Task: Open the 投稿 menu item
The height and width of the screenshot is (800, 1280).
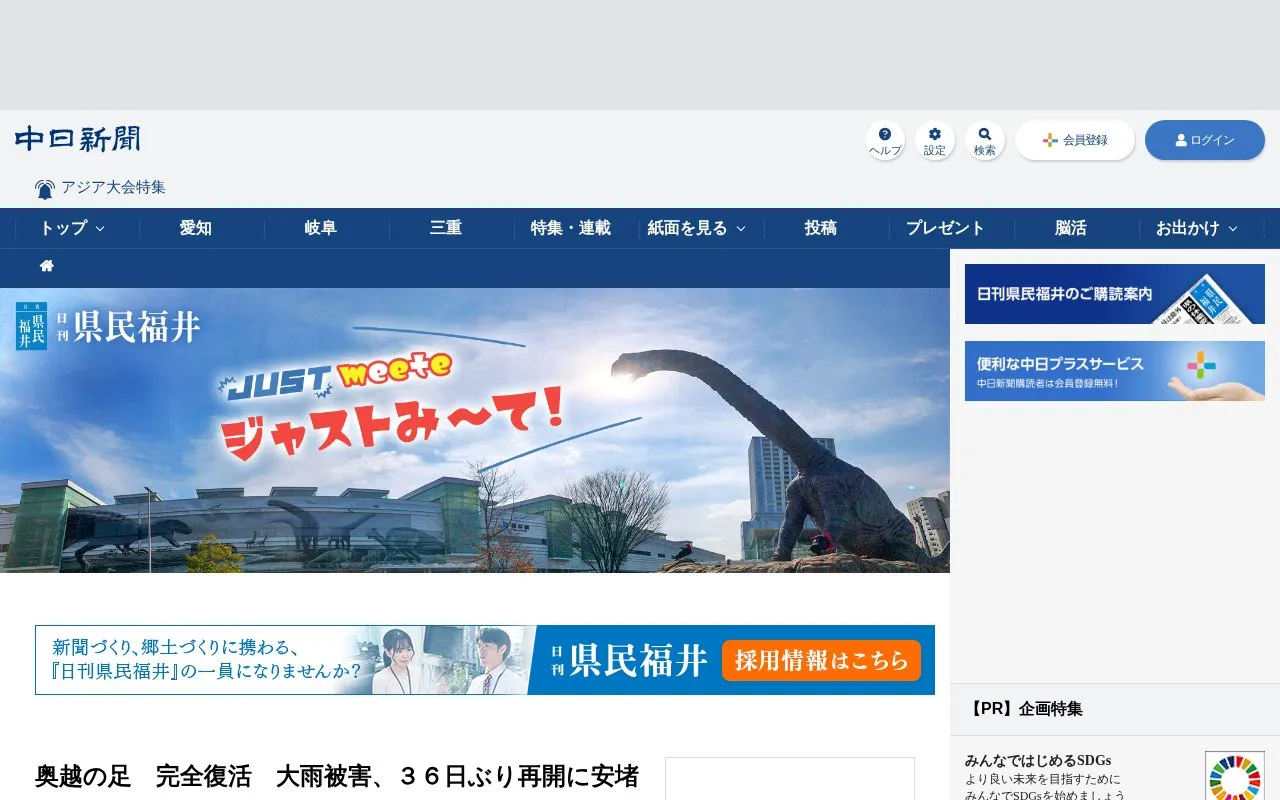Action: coord(821,228)
